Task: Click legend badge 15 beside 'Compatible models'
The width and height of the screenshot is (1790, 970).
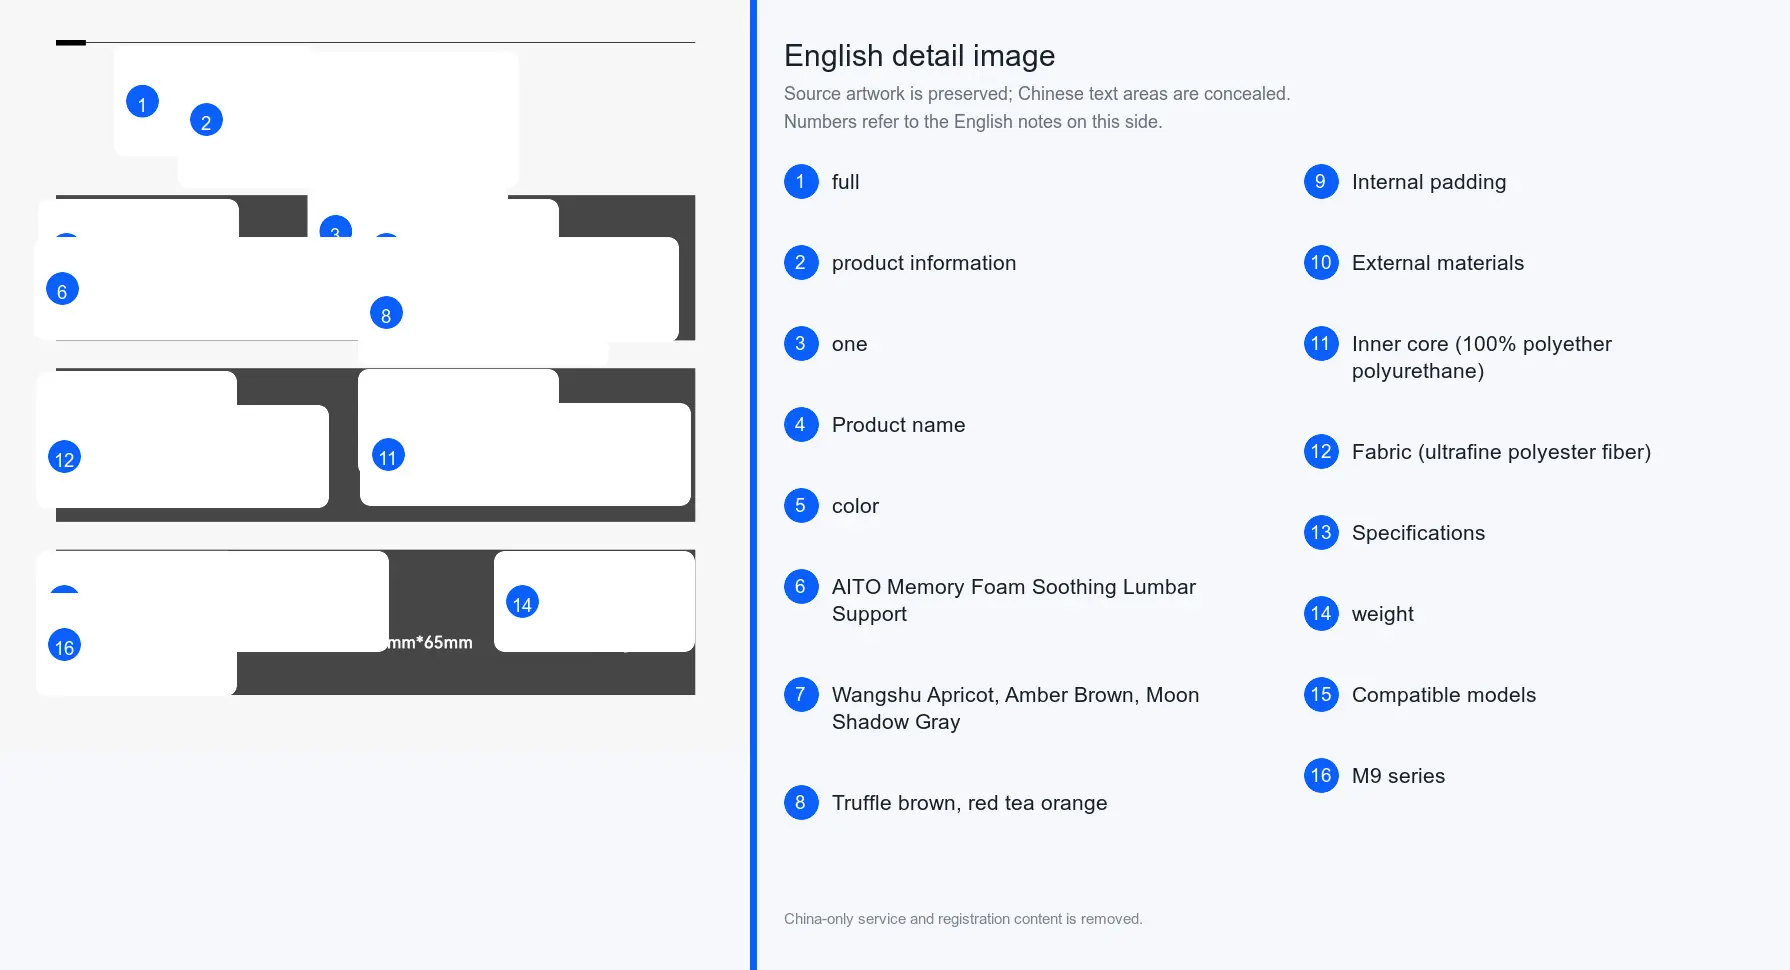Action: point(1321,694)
